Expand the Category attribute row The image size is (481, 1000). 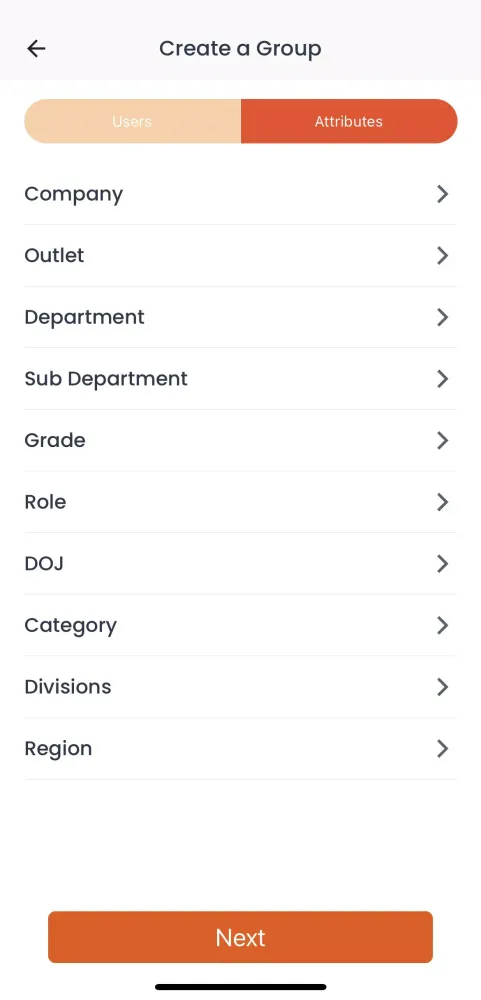tap(240, 625)
